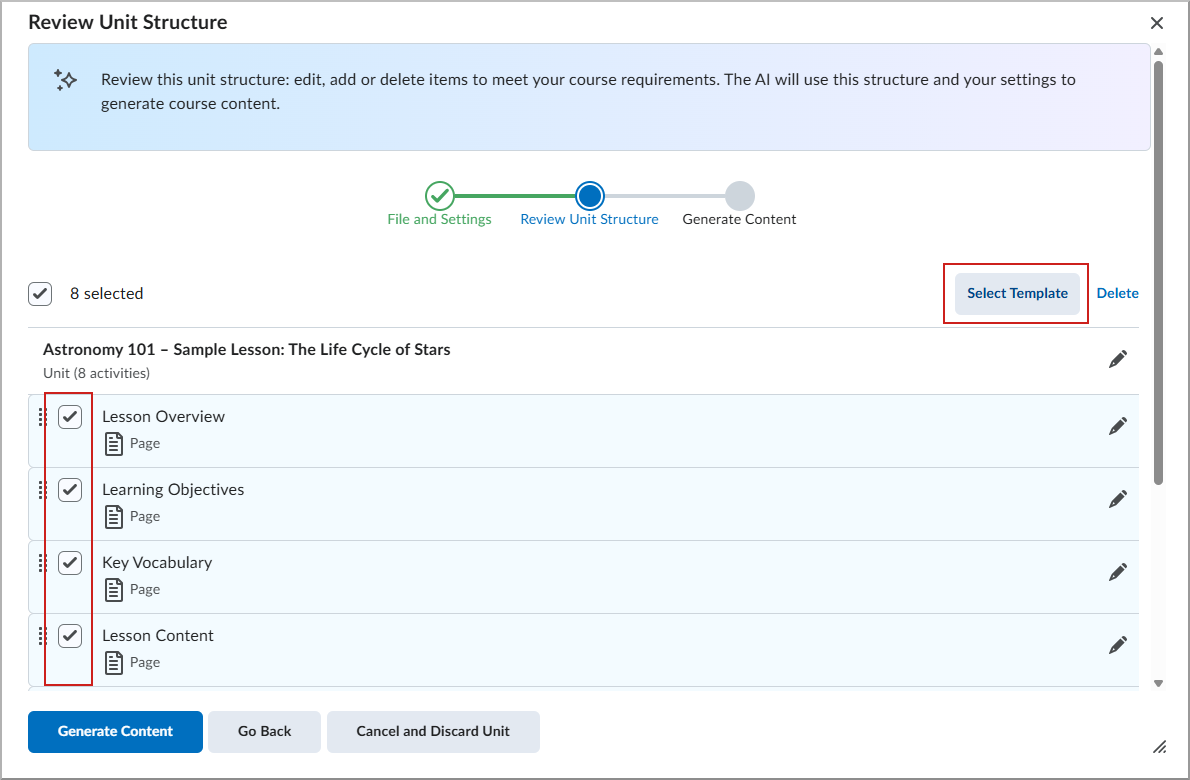The height and width of the screenshot is (780, 1190).
Task: Grab the drag handle for Key Vocabulary
Action: click(41, 562)
